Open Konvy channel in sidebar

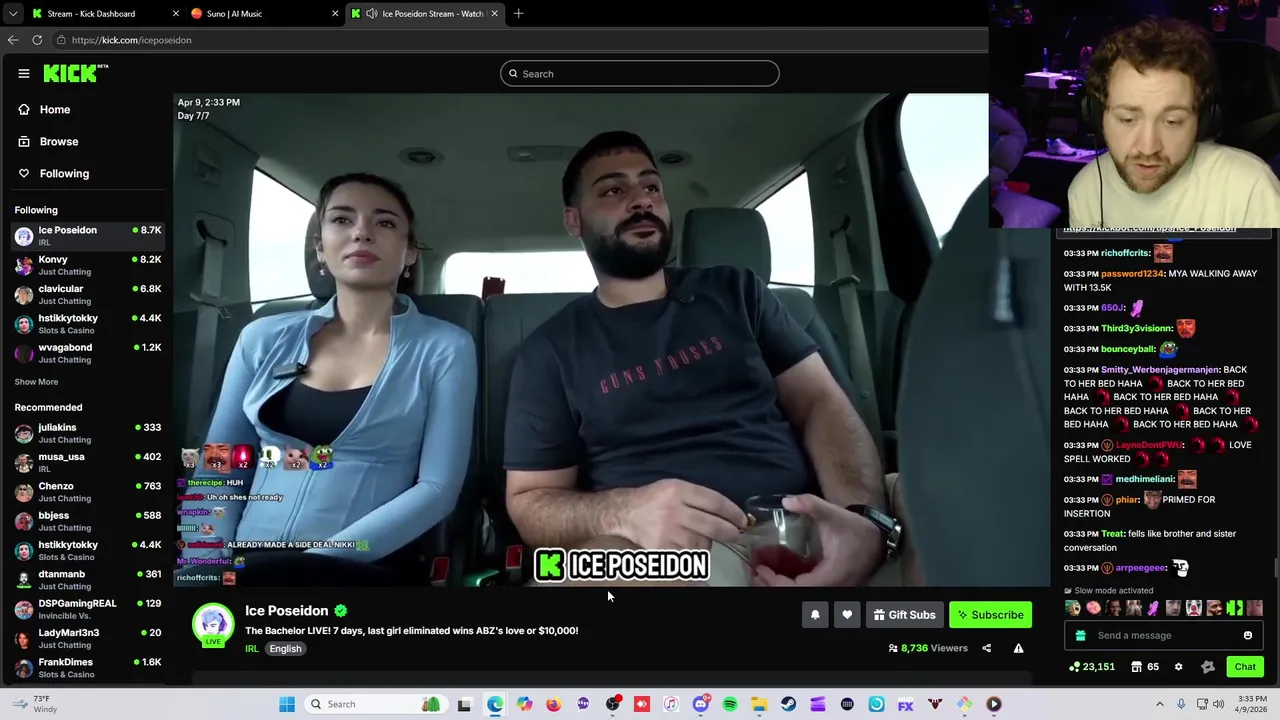pos(89,265)
